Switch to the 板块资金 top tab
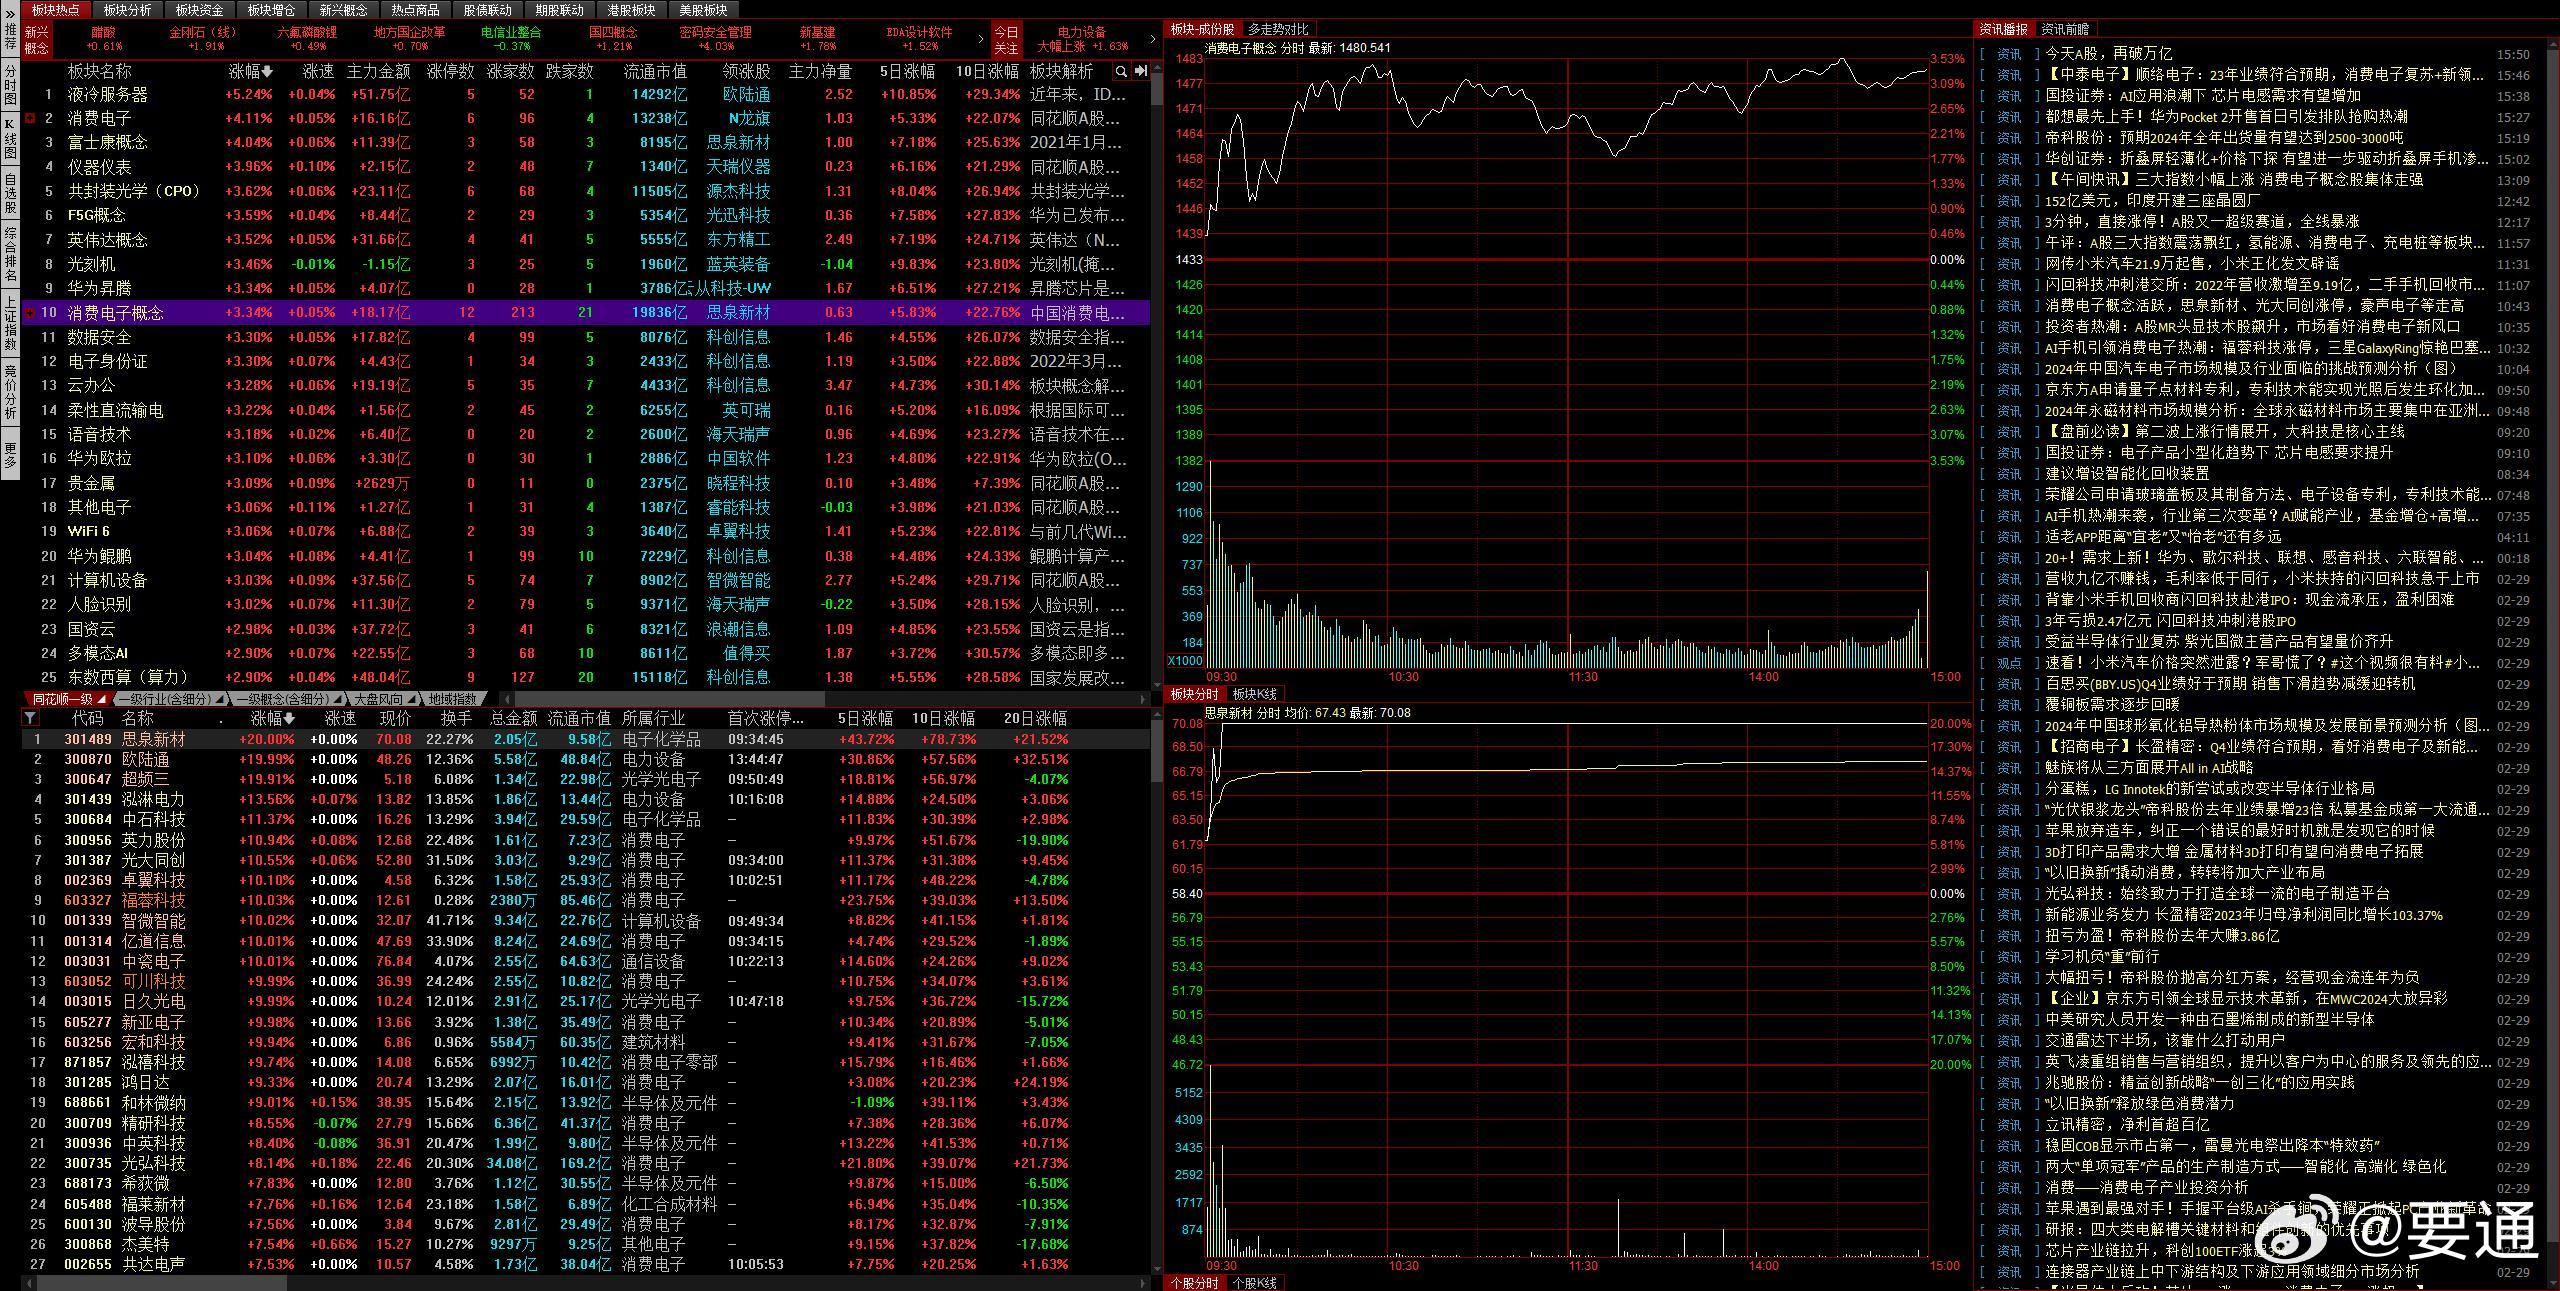Screen dimensions: 2560x1291 coord(199,10)
